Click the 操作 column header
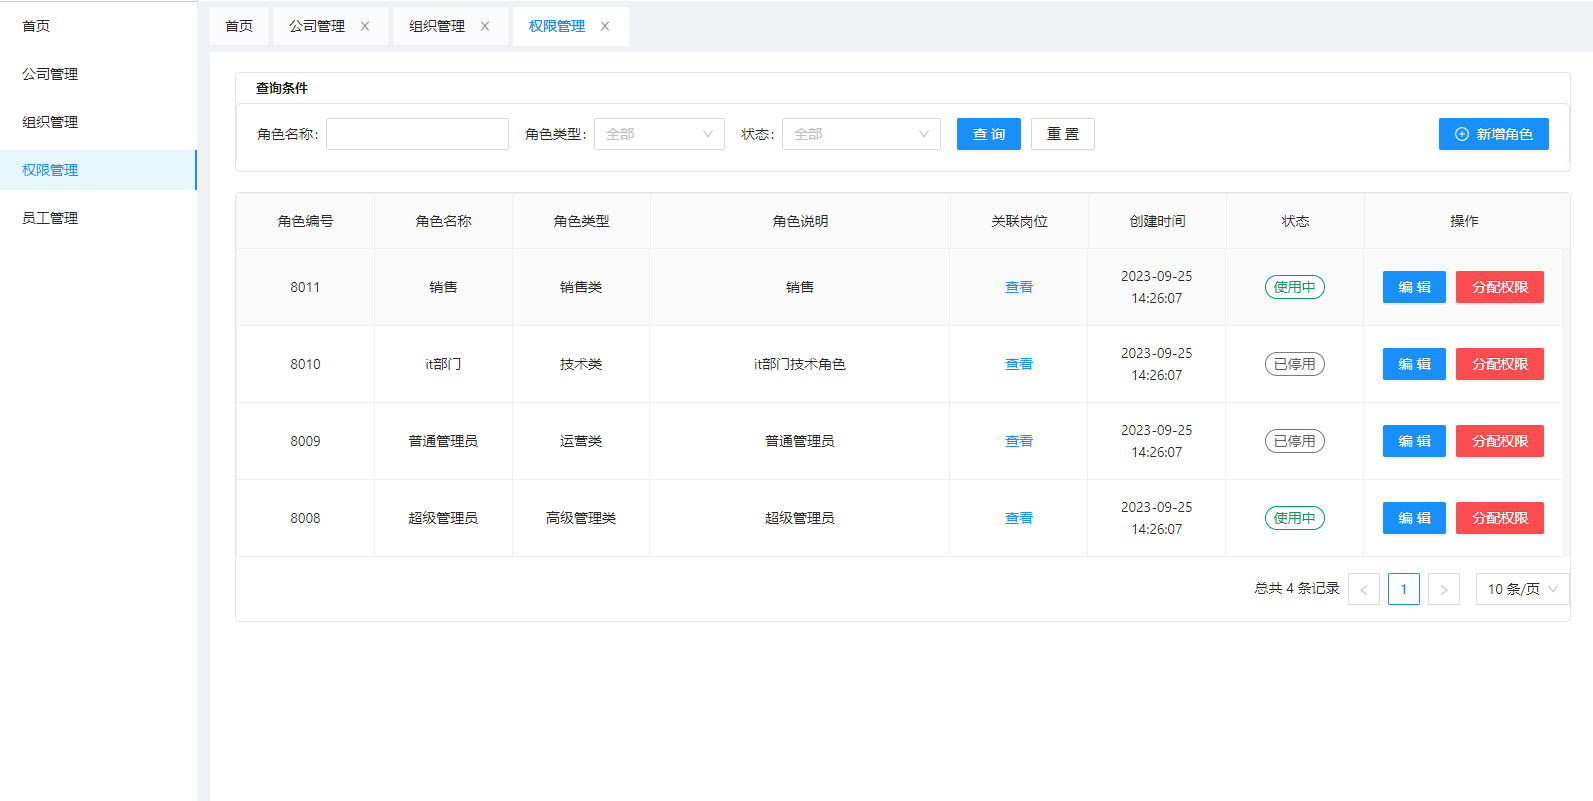Viewport: 1593px width, 801px height. tap(1465, 221)
